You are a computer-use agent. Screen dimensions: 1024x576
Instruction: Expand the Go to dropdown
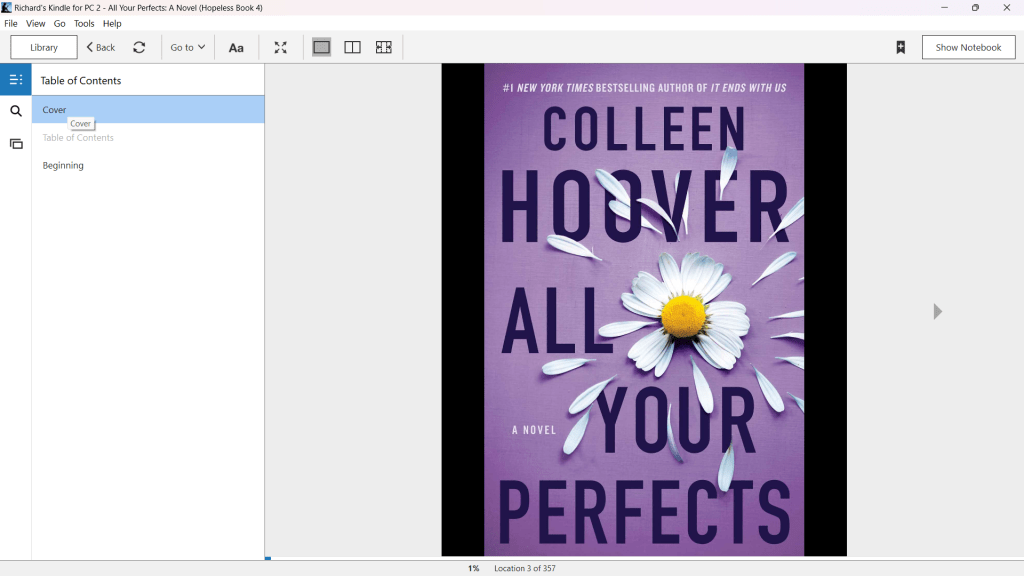click(187, 47)
